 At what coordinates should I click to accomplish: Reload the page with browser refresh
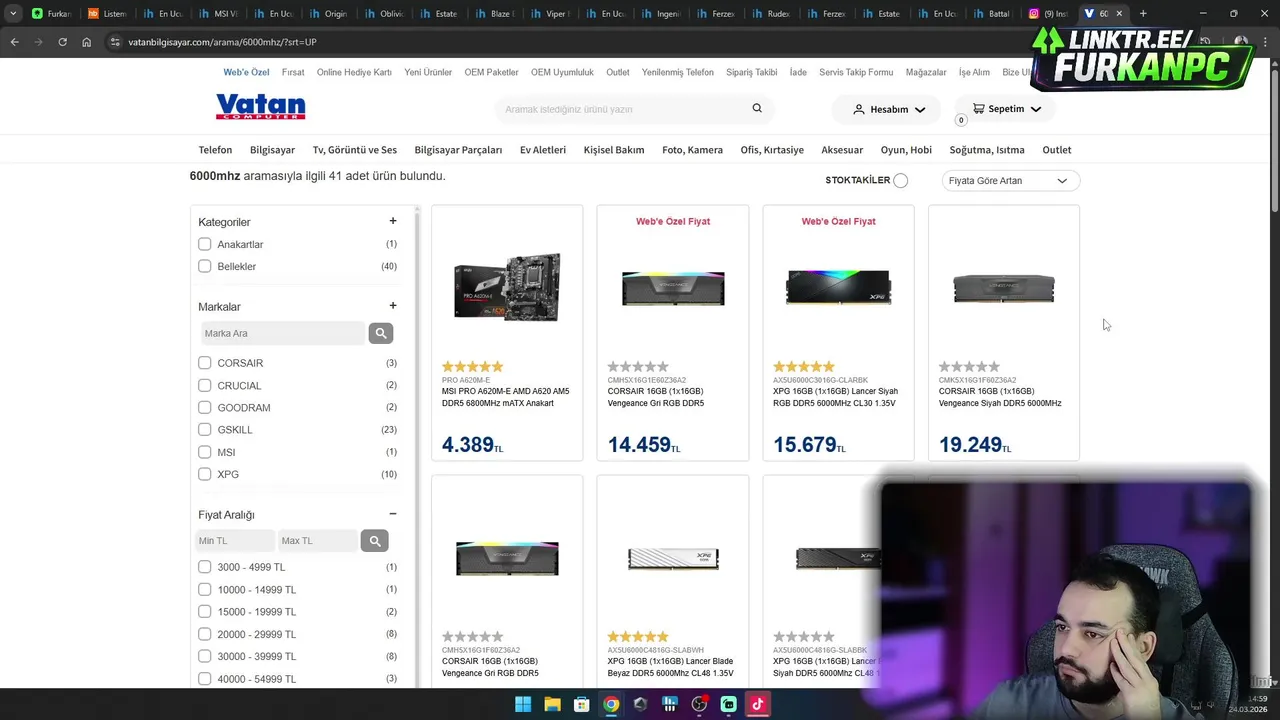point(62,42)
